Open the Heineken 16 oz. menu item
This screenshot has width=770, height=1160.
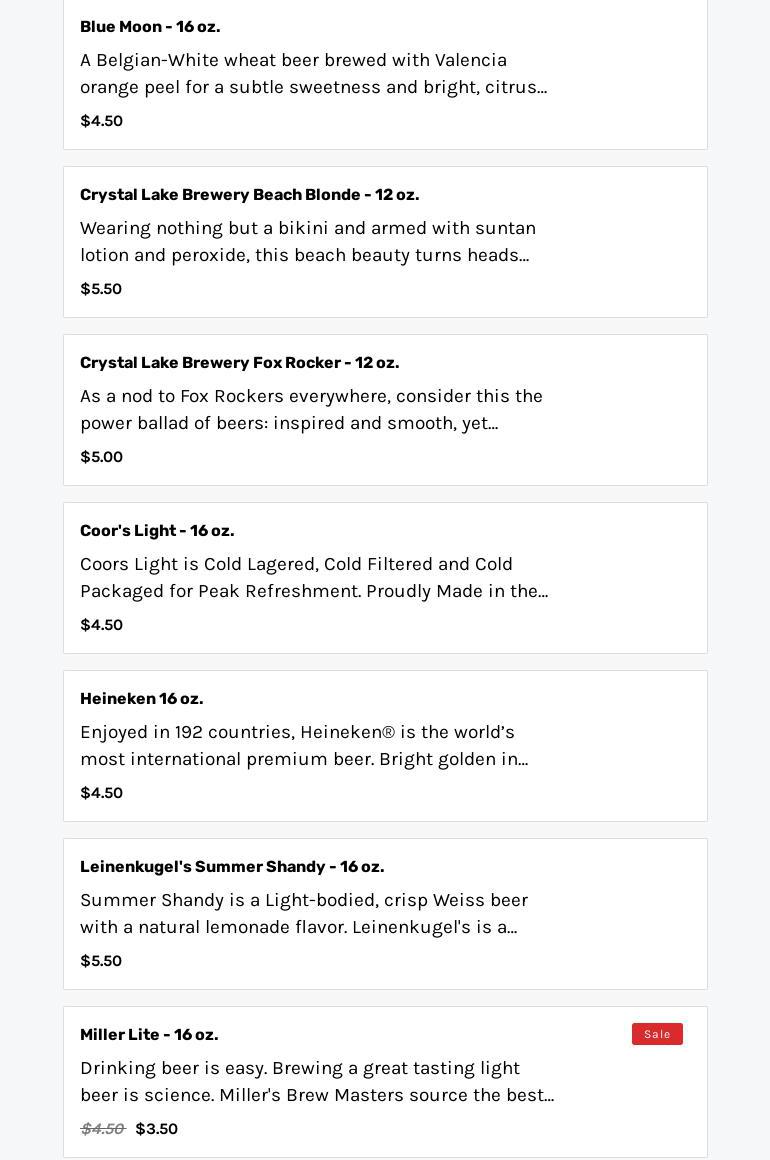coord(141,699)
